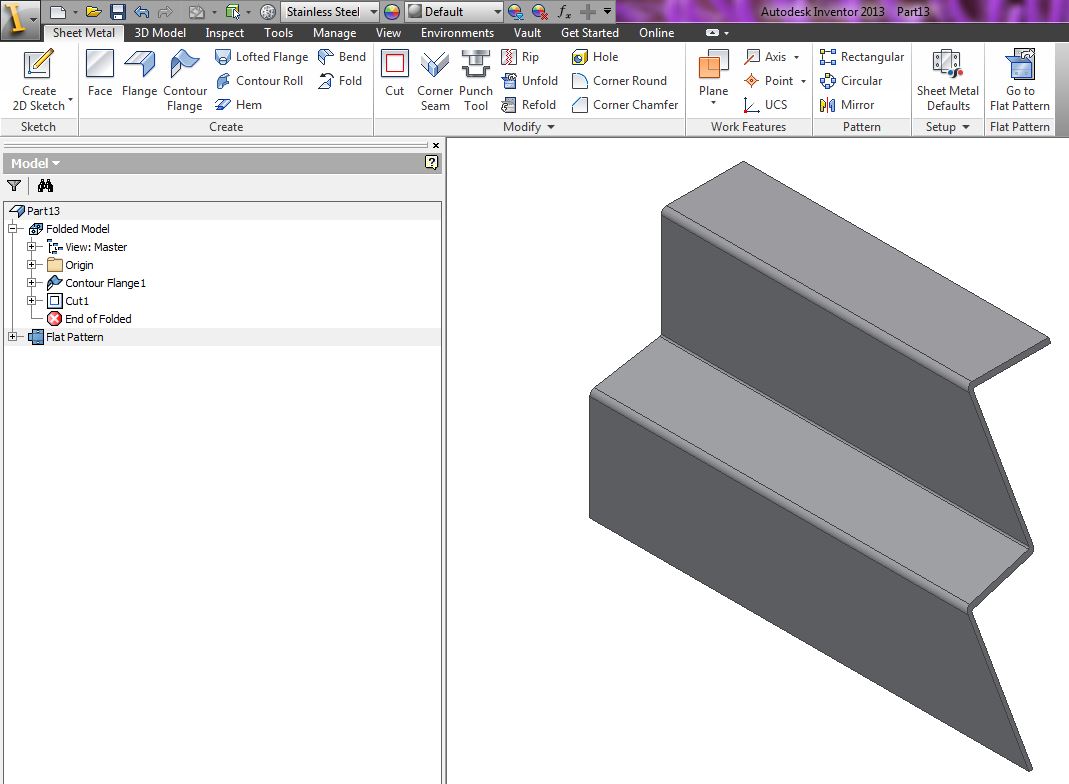Screen dimensions: 1069x784
Task: Select the Fold tool
Action: pyautogui.click(x=340, y=80)
